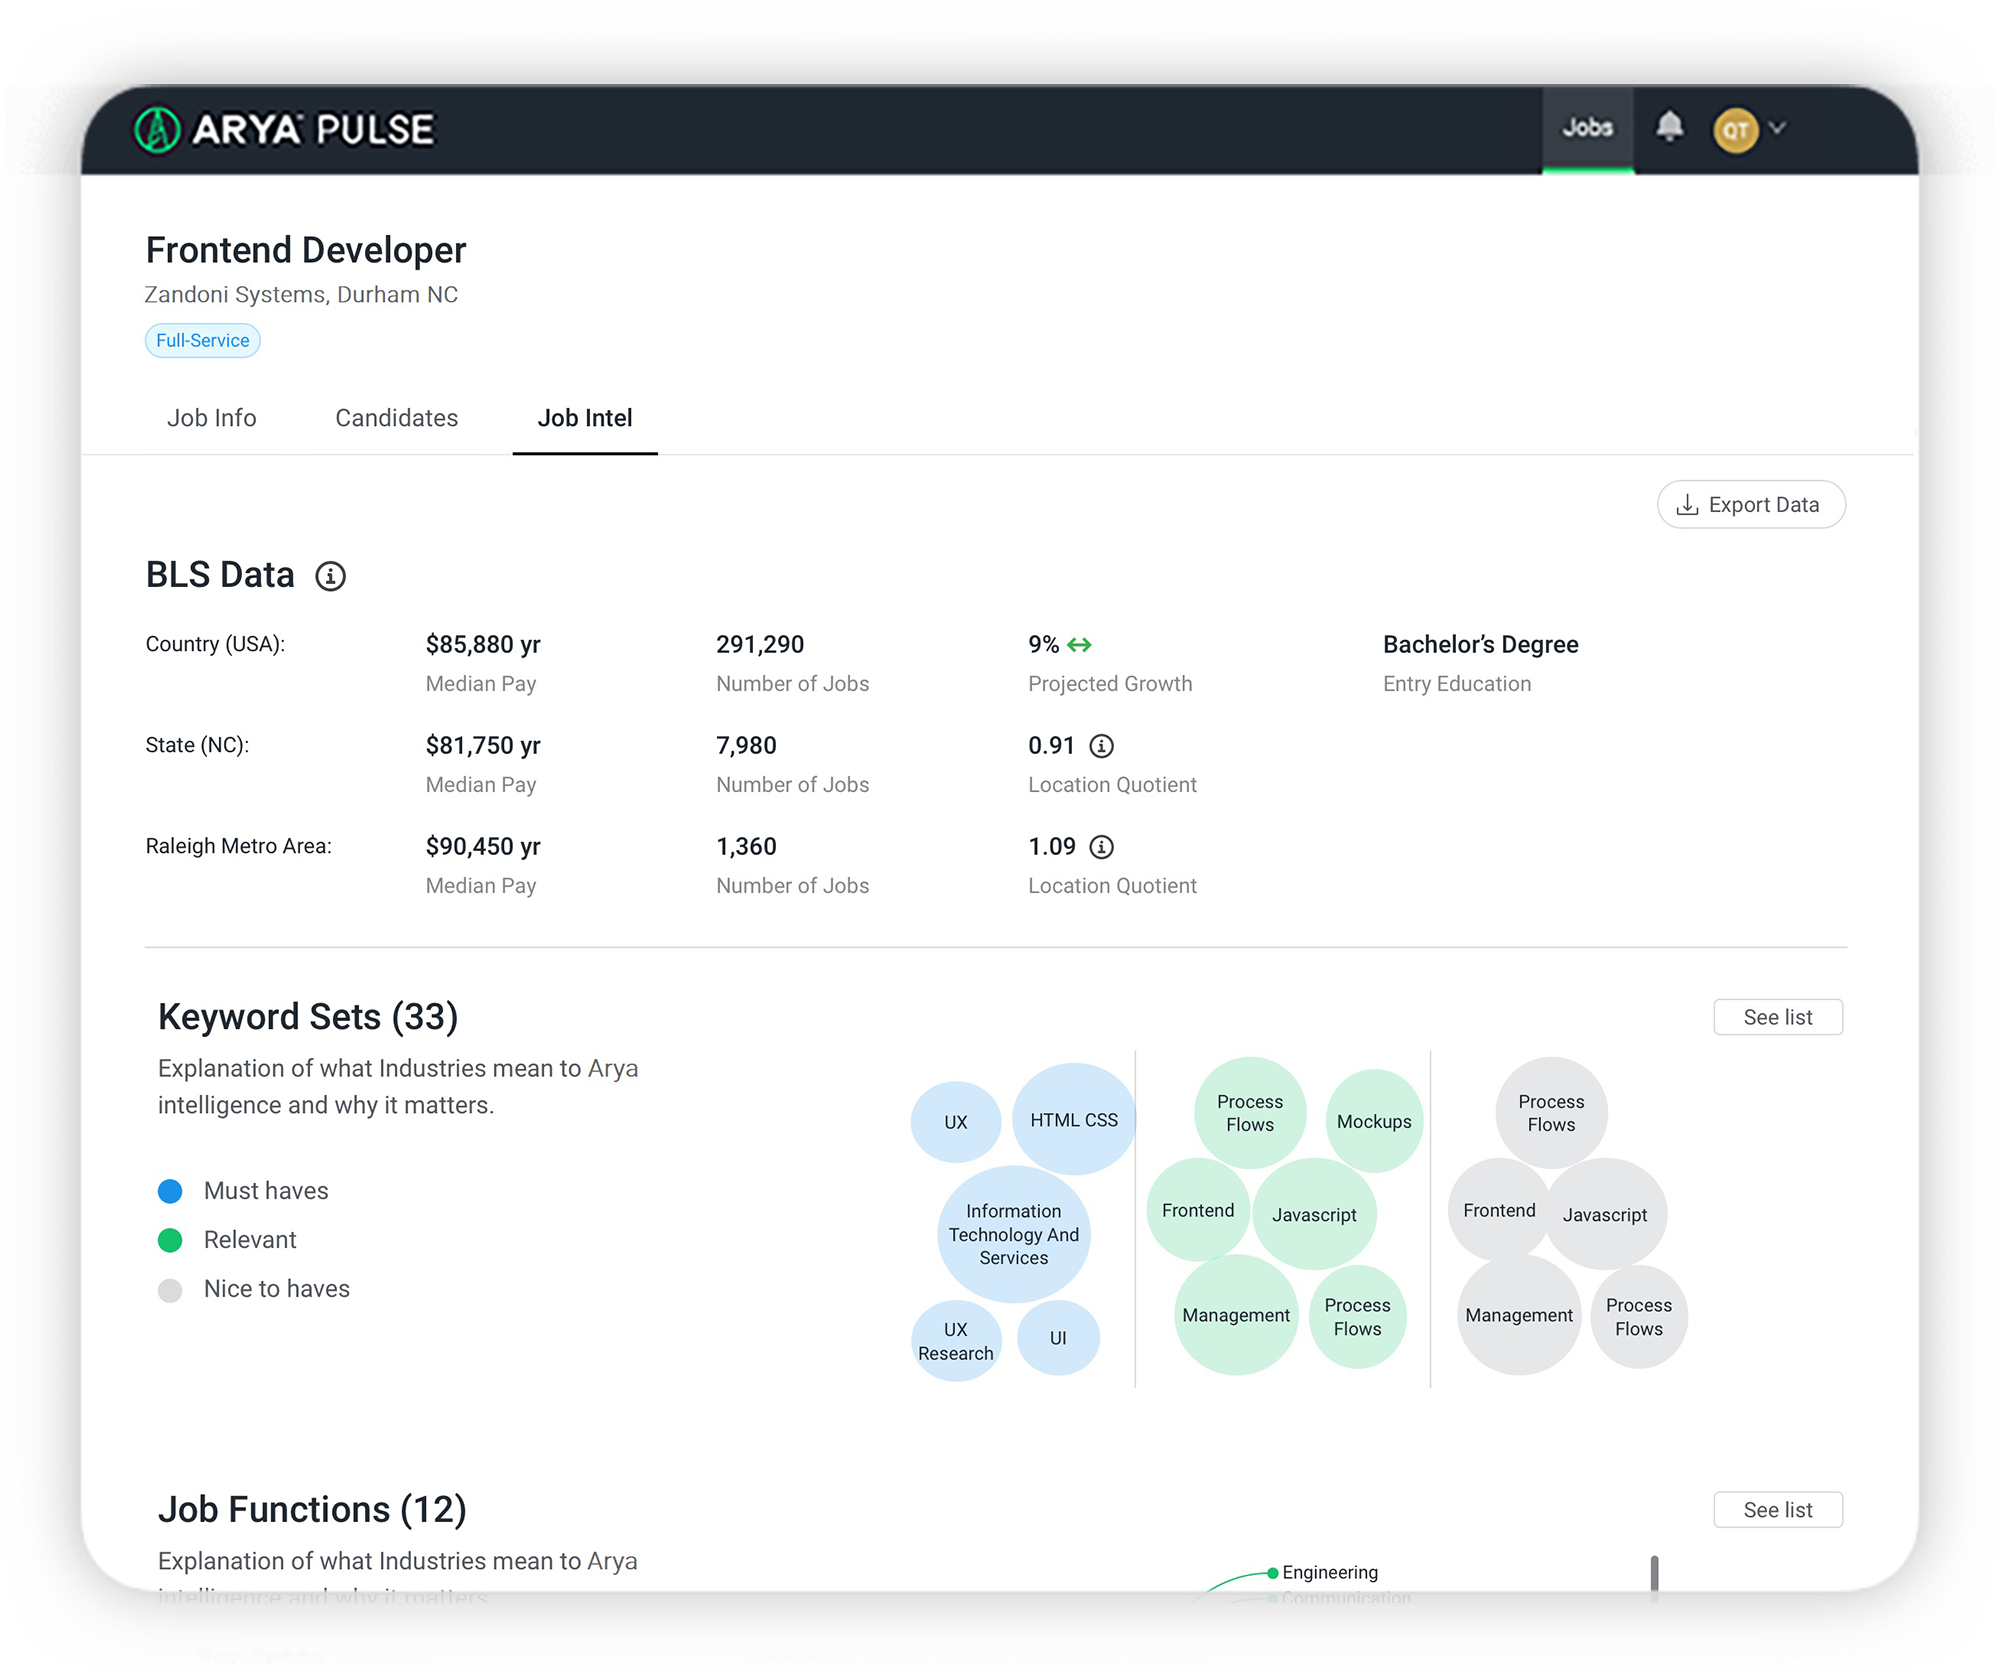Click the Nice to haves legend label
This screenshot has height=1672, width=2000.
277,1289
